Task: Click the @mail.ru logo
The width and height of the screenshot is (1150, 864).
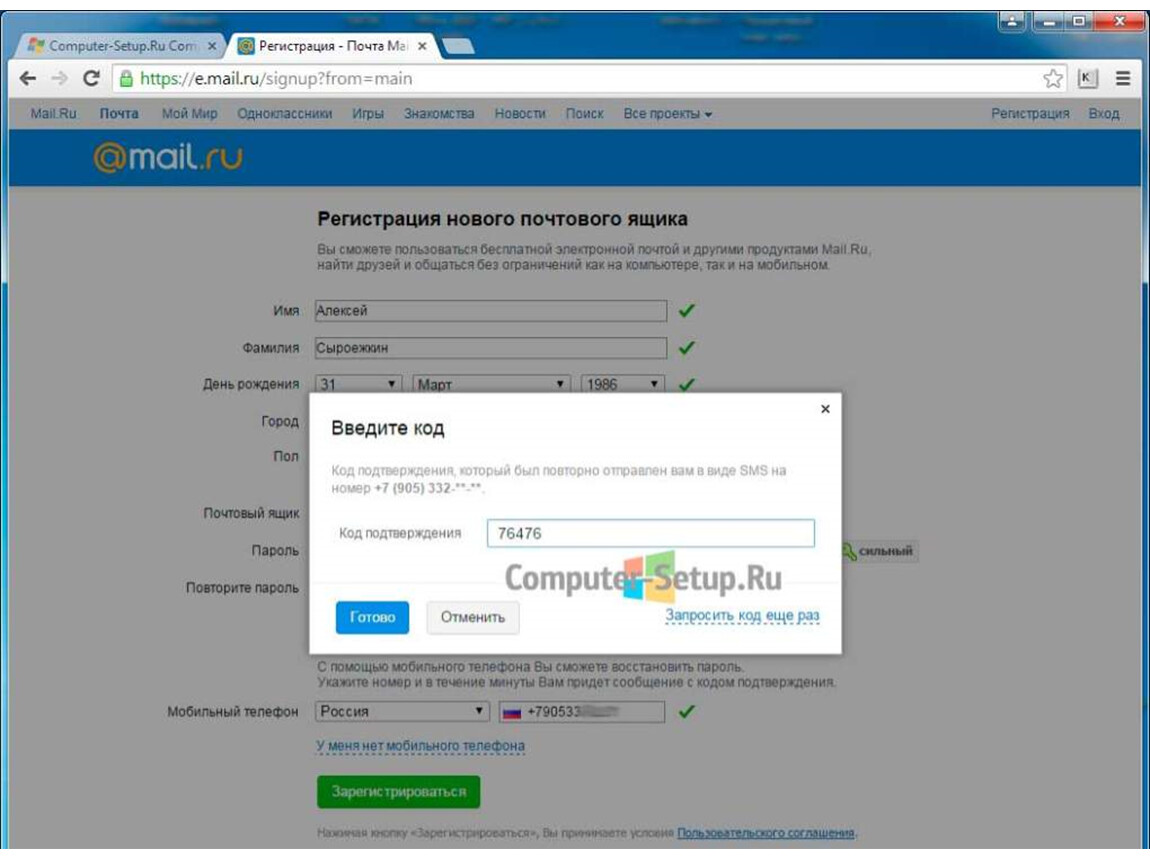Action: coord(168,157)
